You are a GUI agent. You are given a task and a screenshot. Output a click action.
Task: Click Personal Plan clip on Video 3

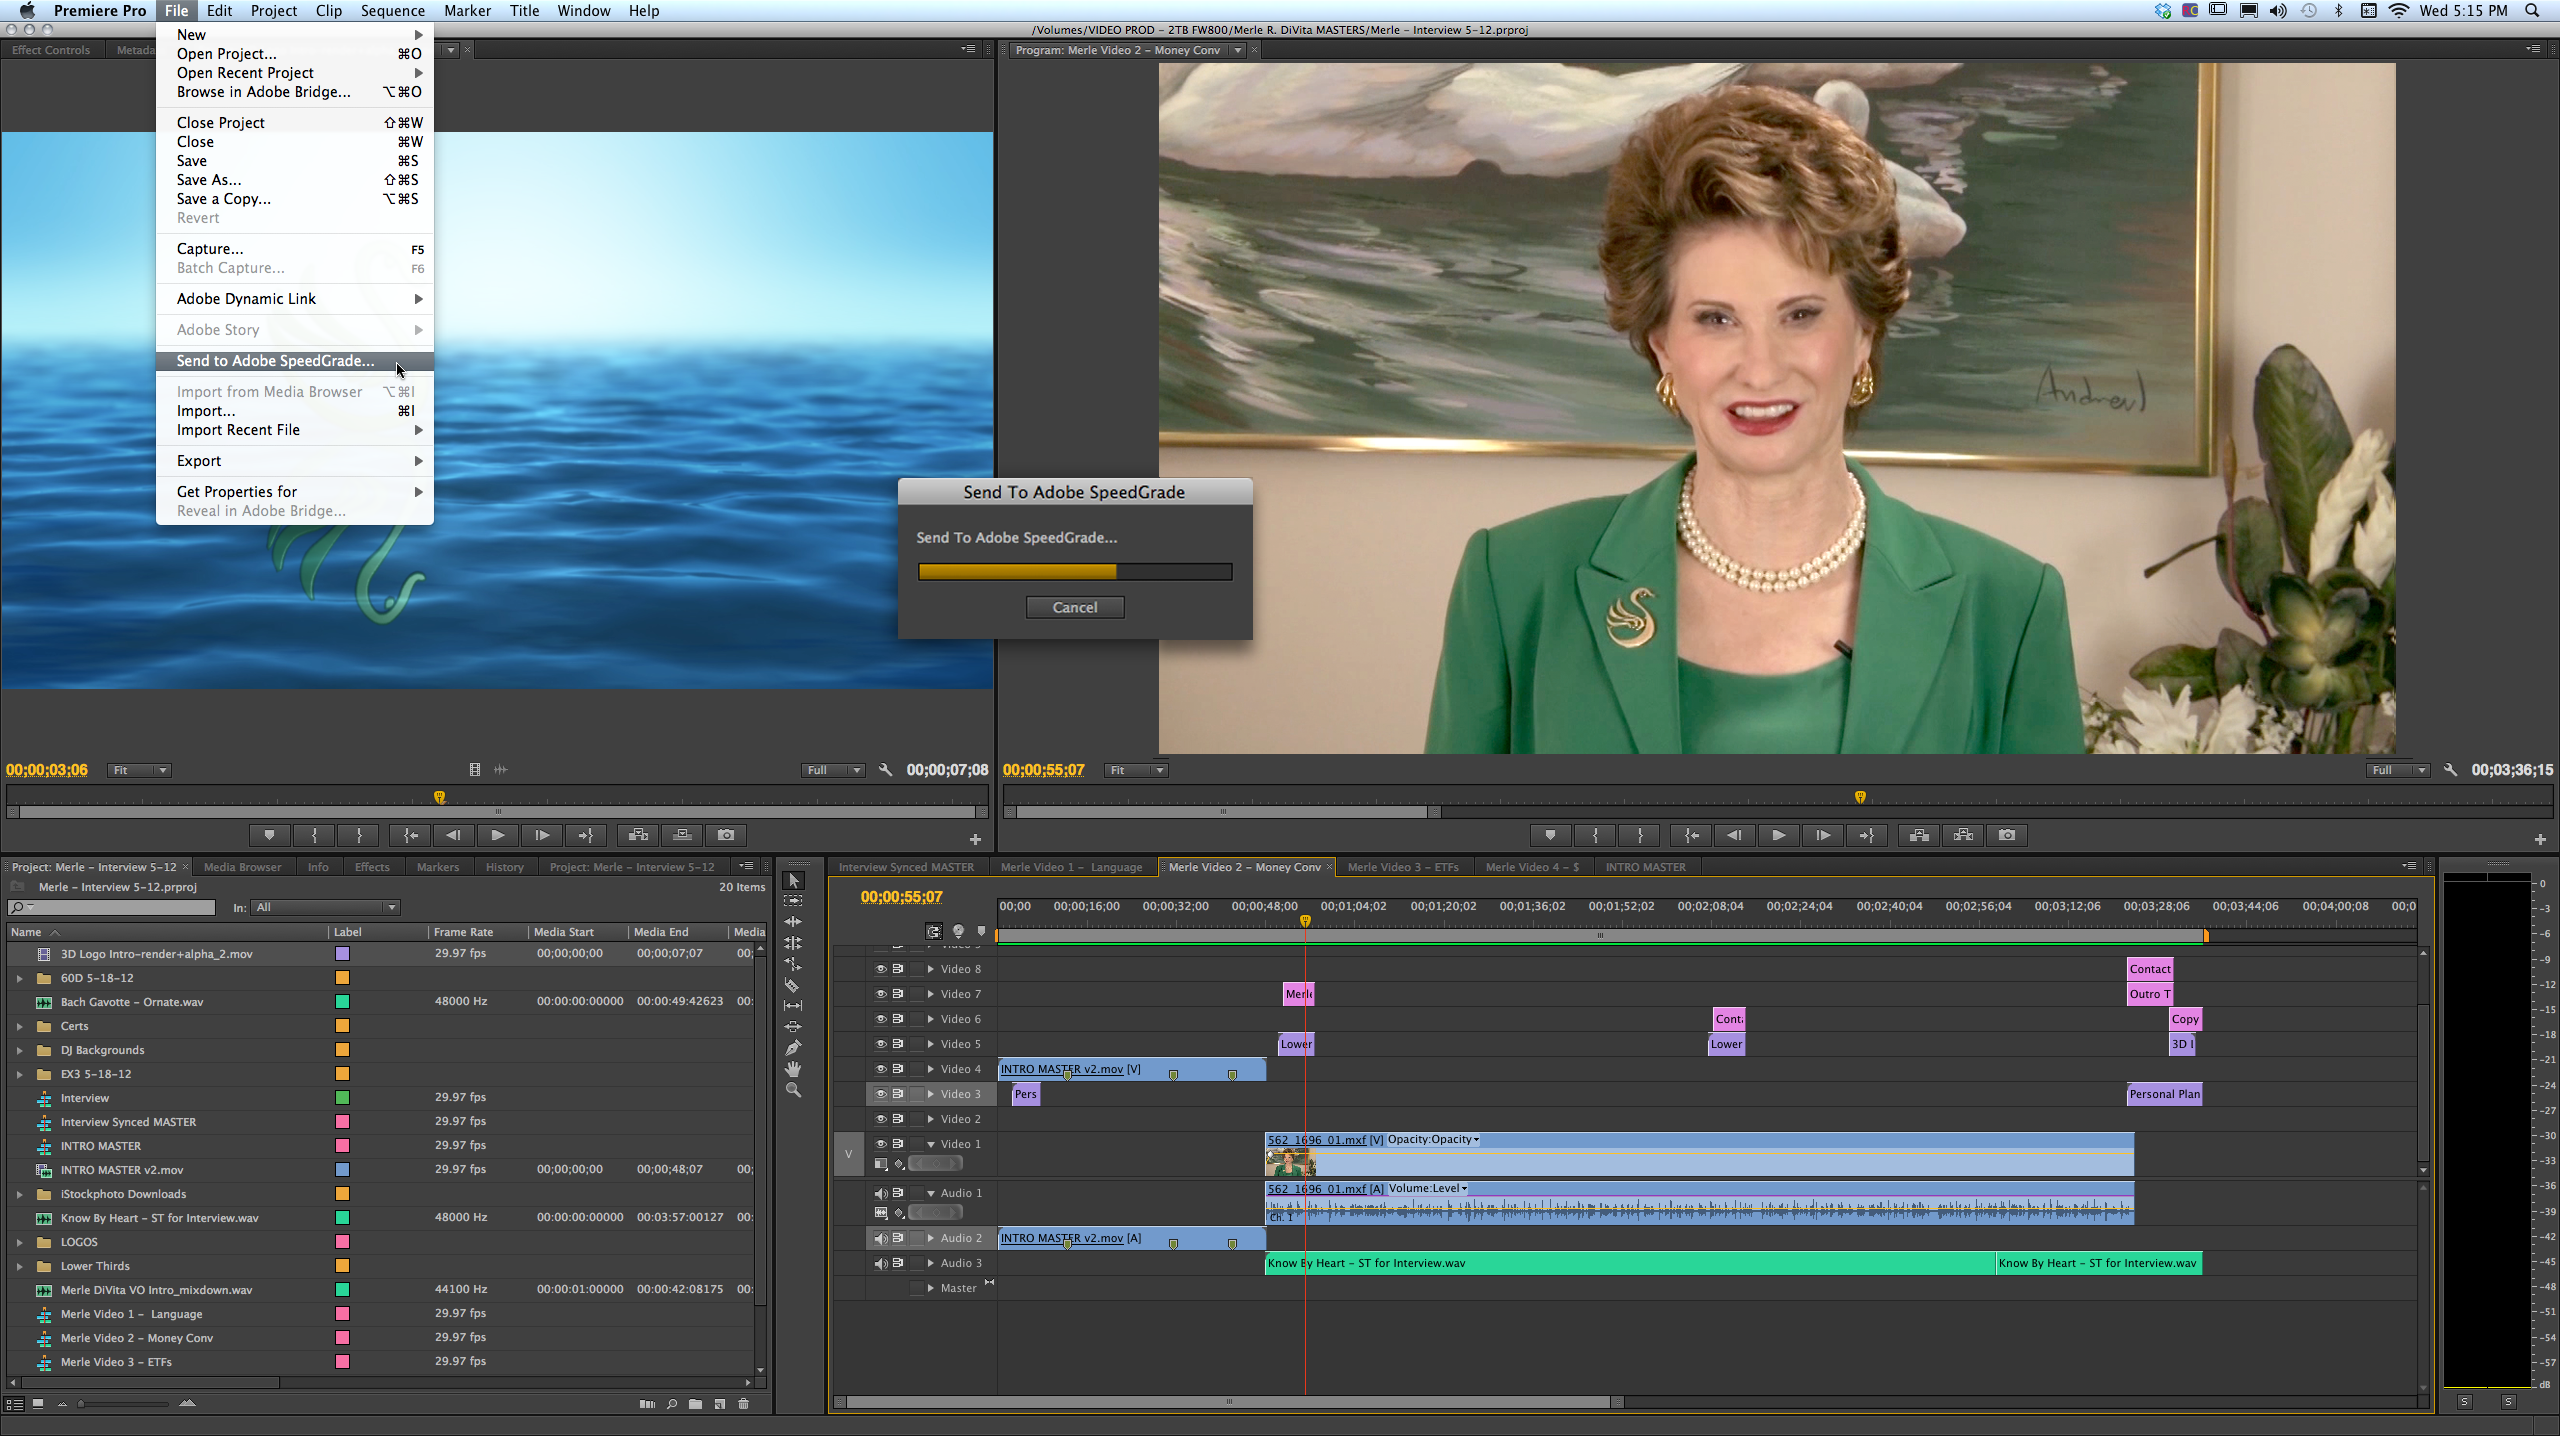pyautogui.click(x=2164, y=1094)
